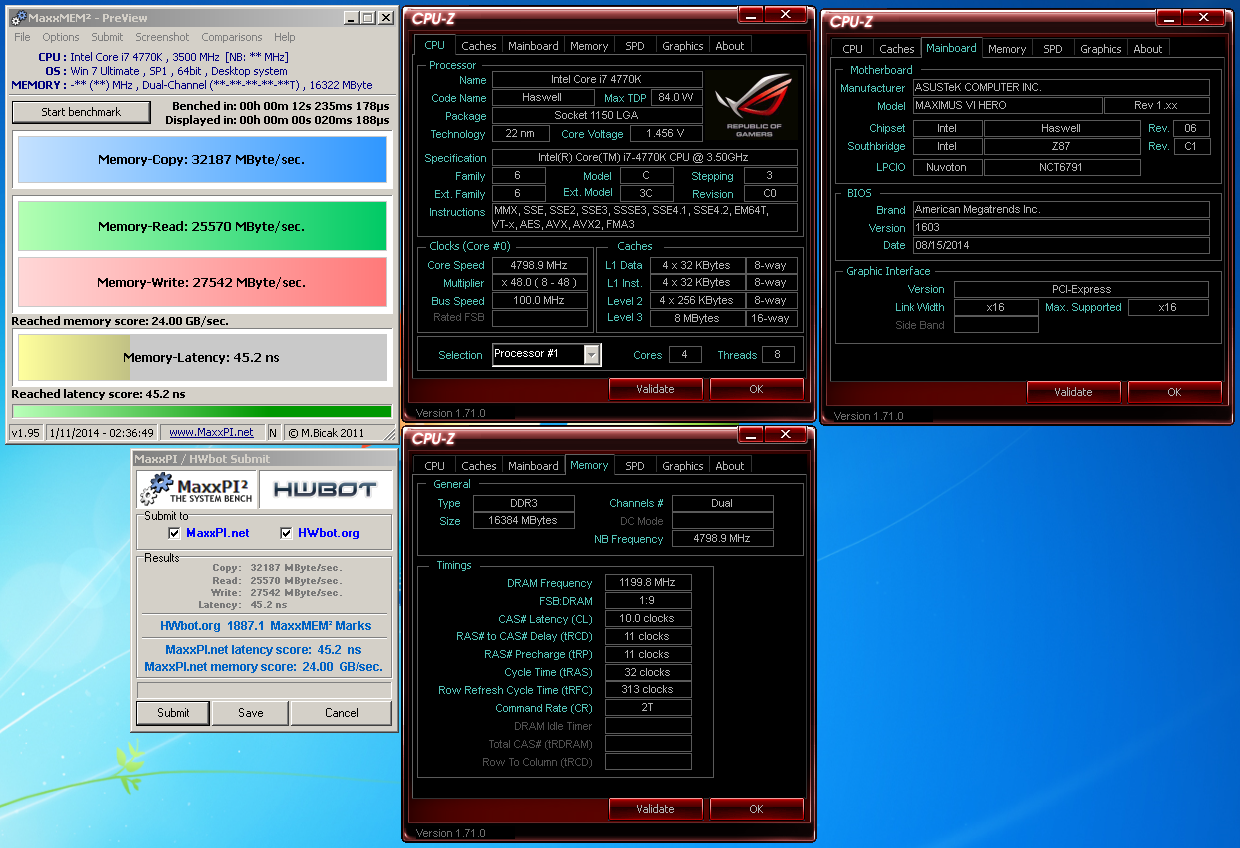The height and width of the screenshot is (848, 1240).
Task: Click the DRAM Frequency 1199.8 MHz field
Action: (649, 583)
